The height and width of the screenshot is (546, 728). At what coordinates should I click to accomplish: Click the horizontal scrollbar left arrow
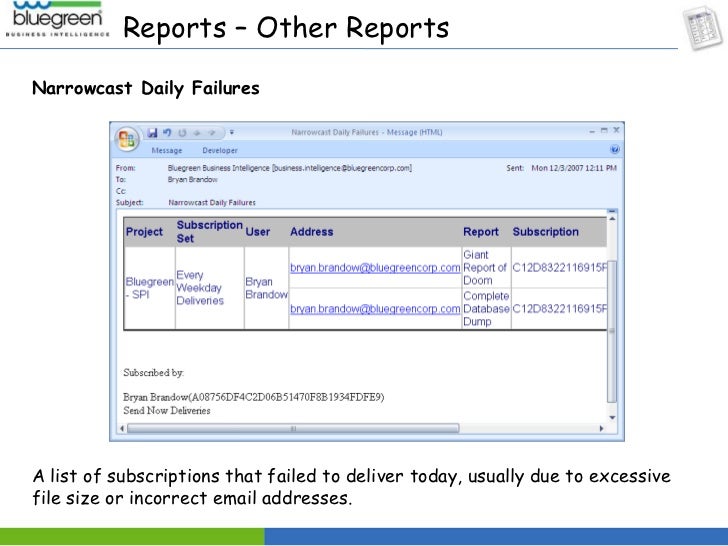click(122, 429)
